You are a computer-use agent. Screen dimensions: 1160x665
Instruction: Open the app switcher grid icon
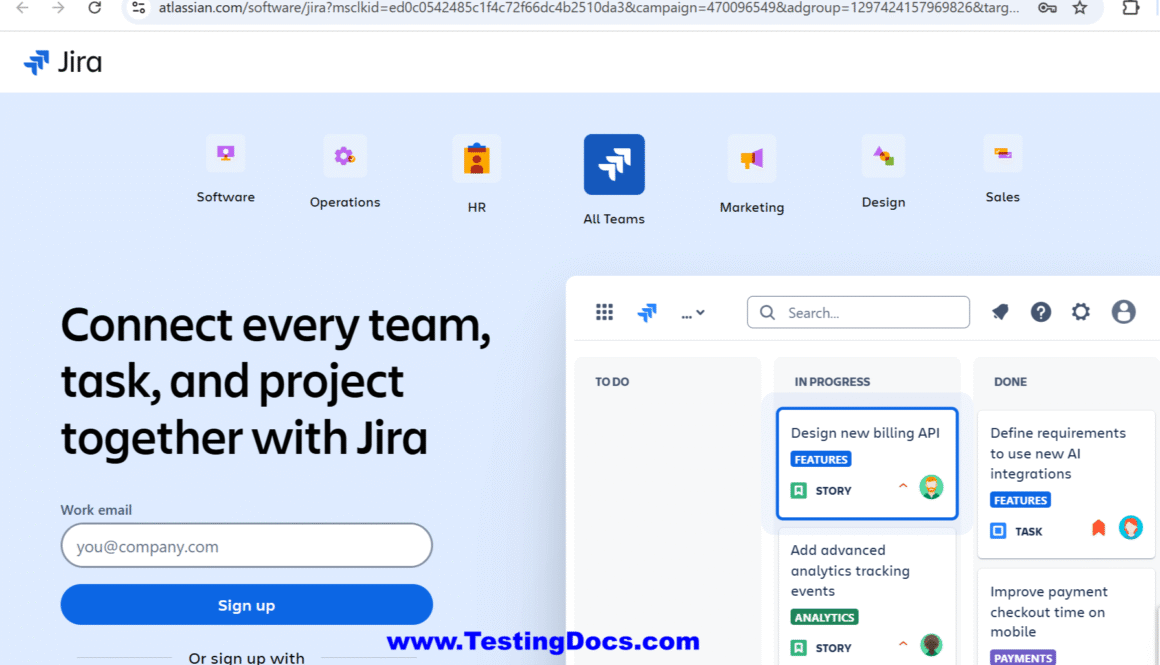click(604, 312)
